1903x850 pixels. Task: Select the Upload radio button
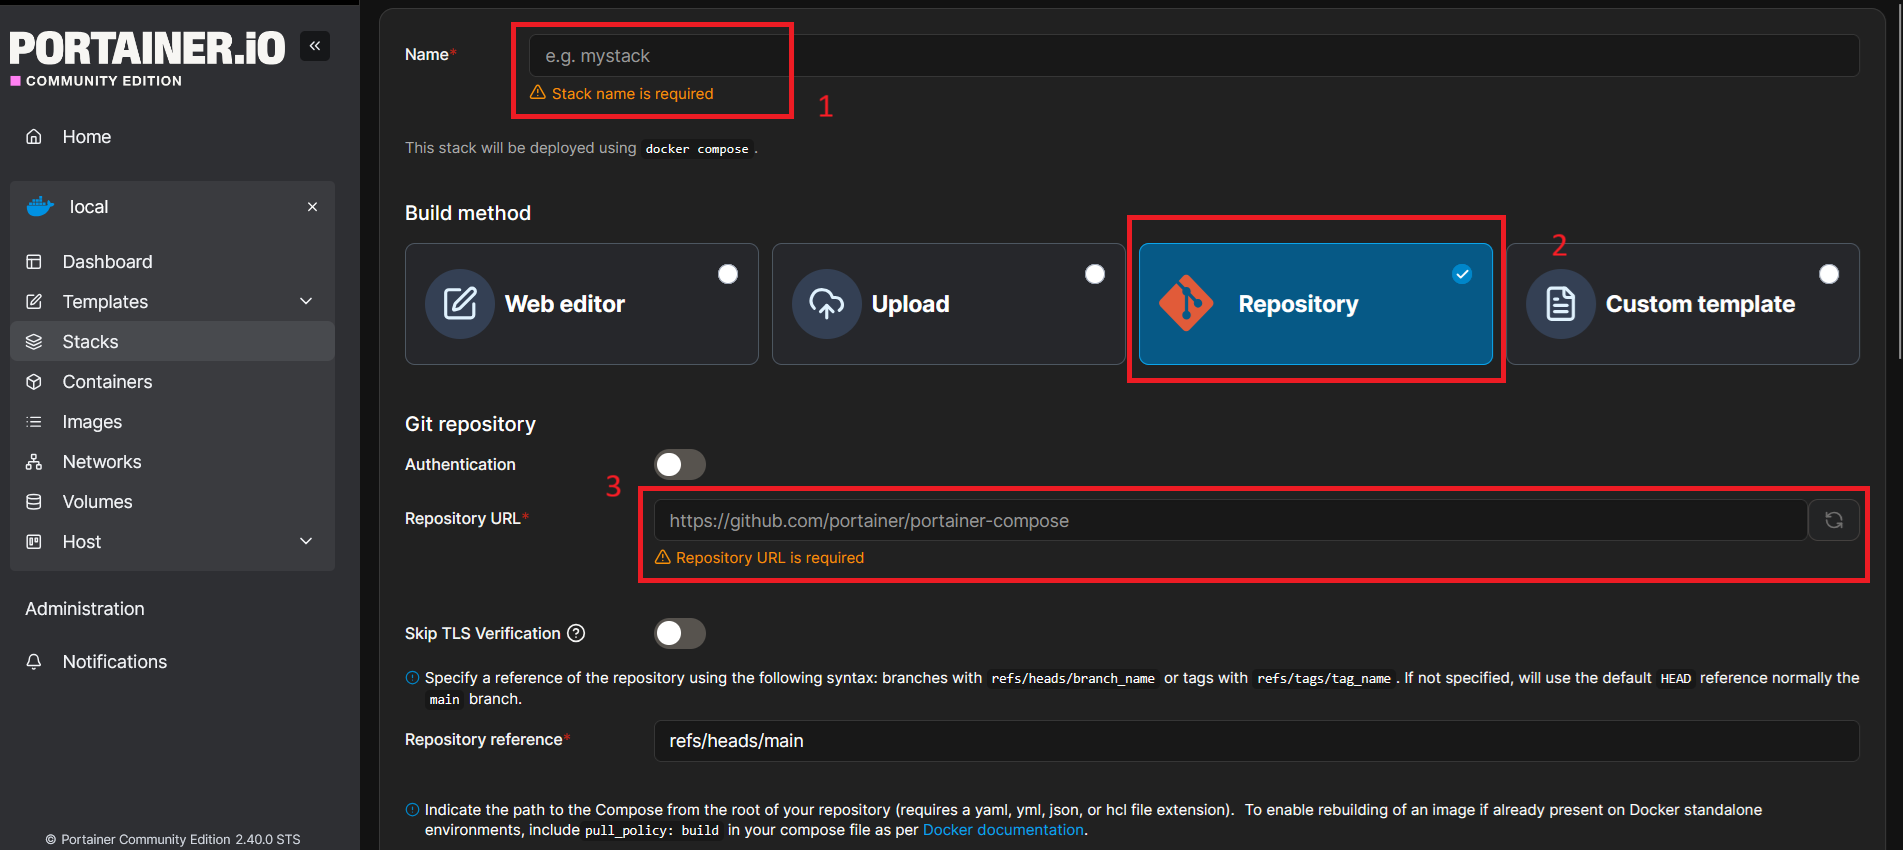click(1095, 274)
